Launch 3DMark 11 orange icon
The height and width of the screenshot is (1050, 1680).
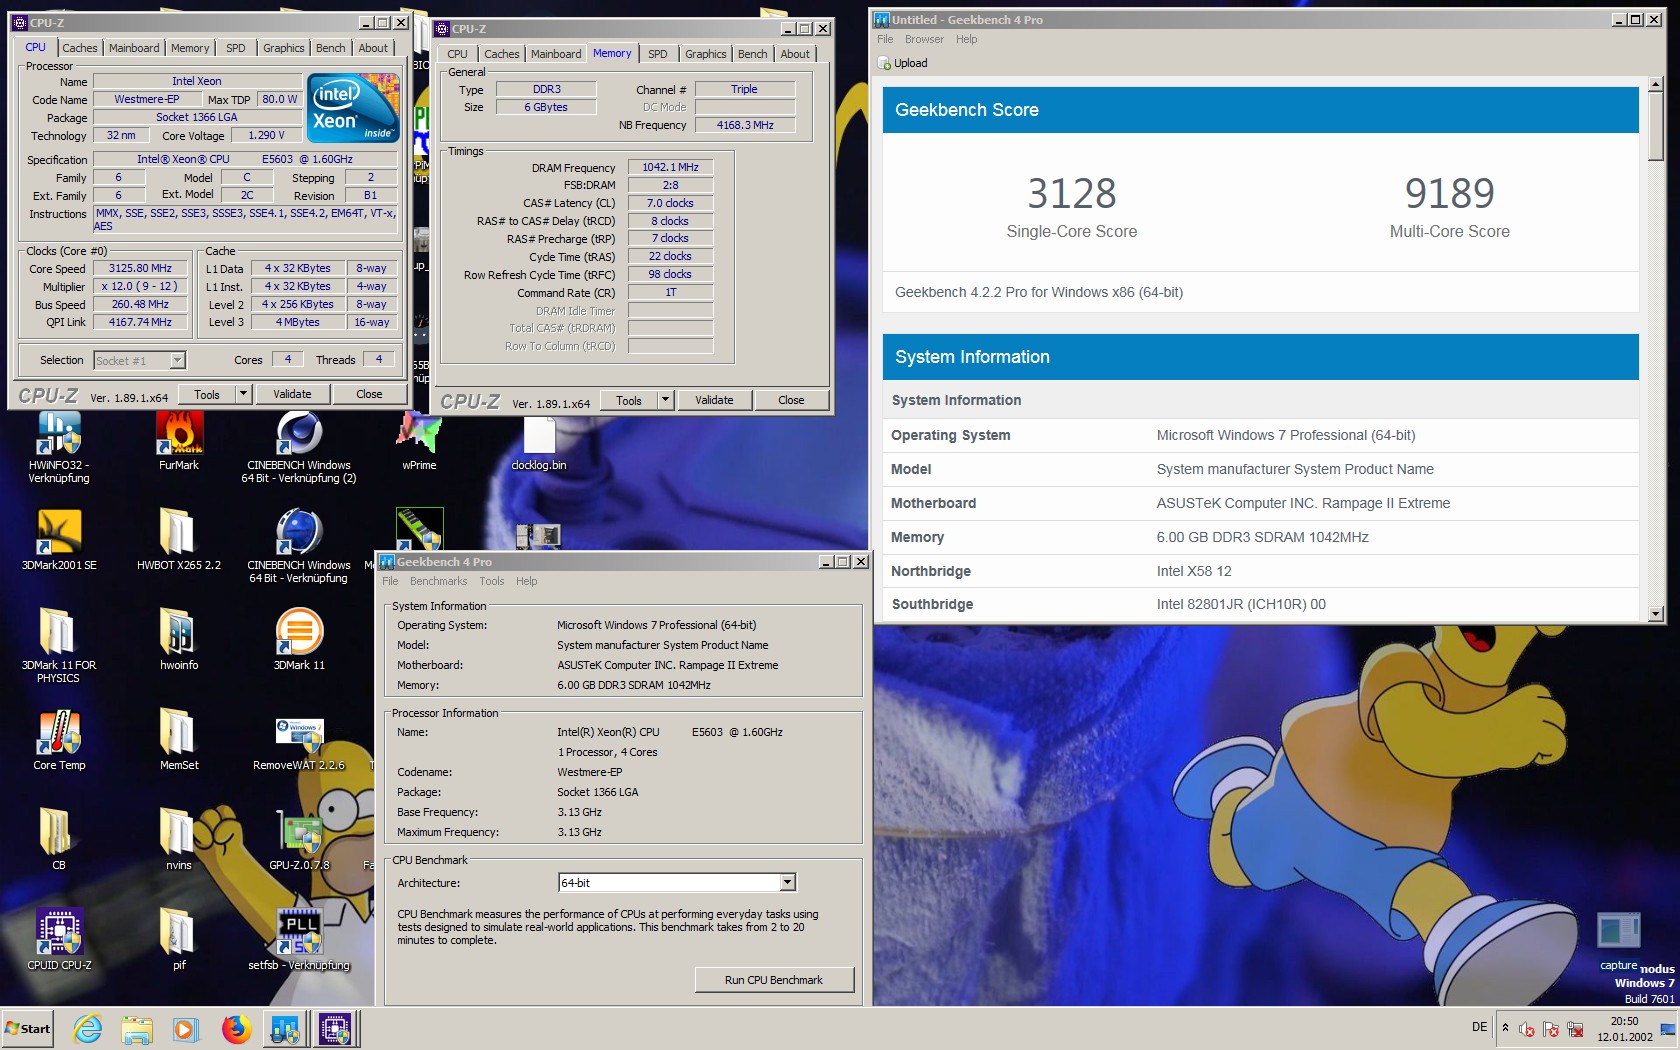pyautogui.click(x=299, y=641)
